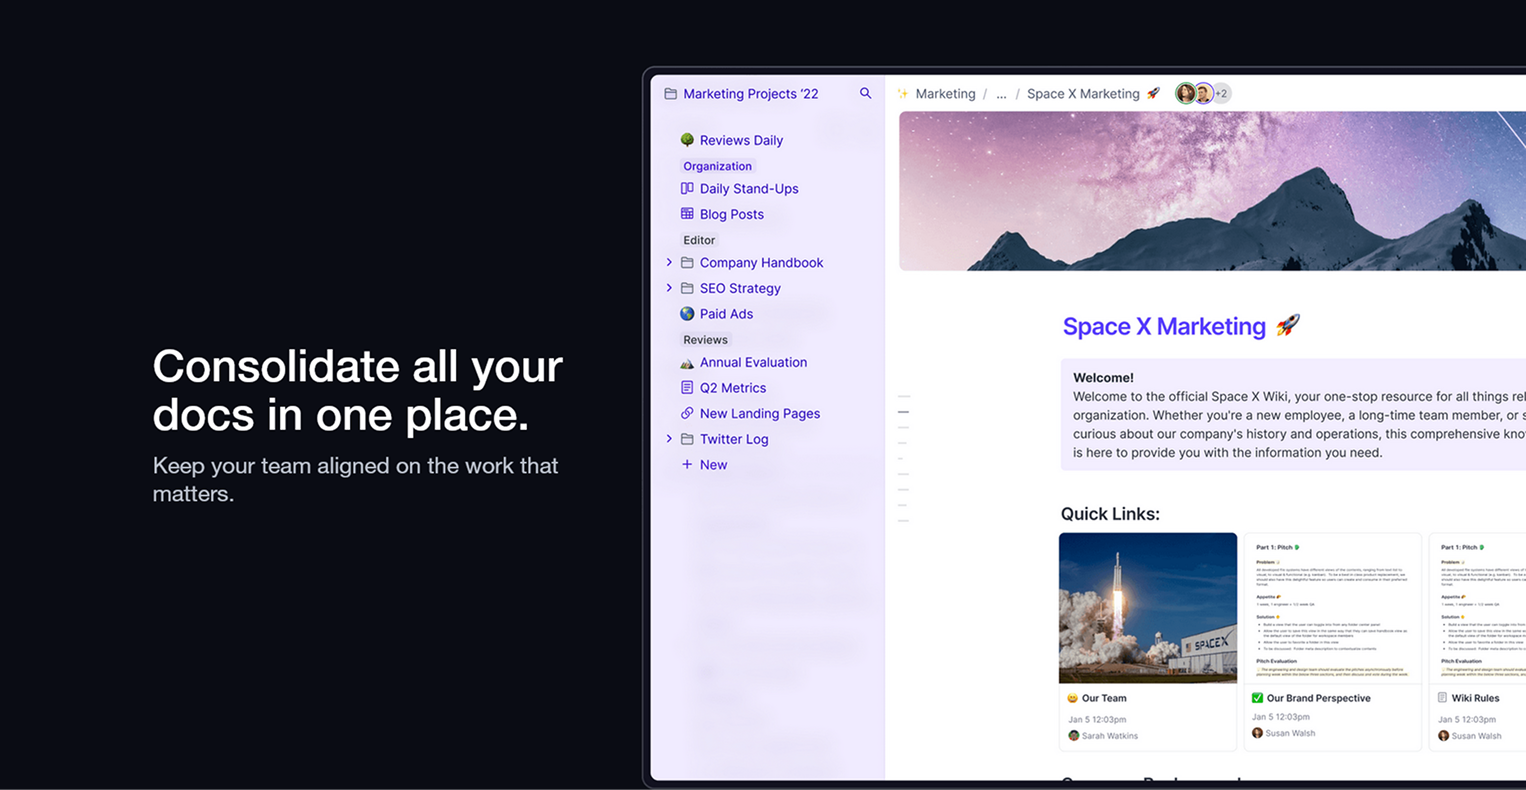Open the collapsed breadcrumb ellipsis
Image resolution: width=1526 pixels, height=790 pixels.
1001,94
